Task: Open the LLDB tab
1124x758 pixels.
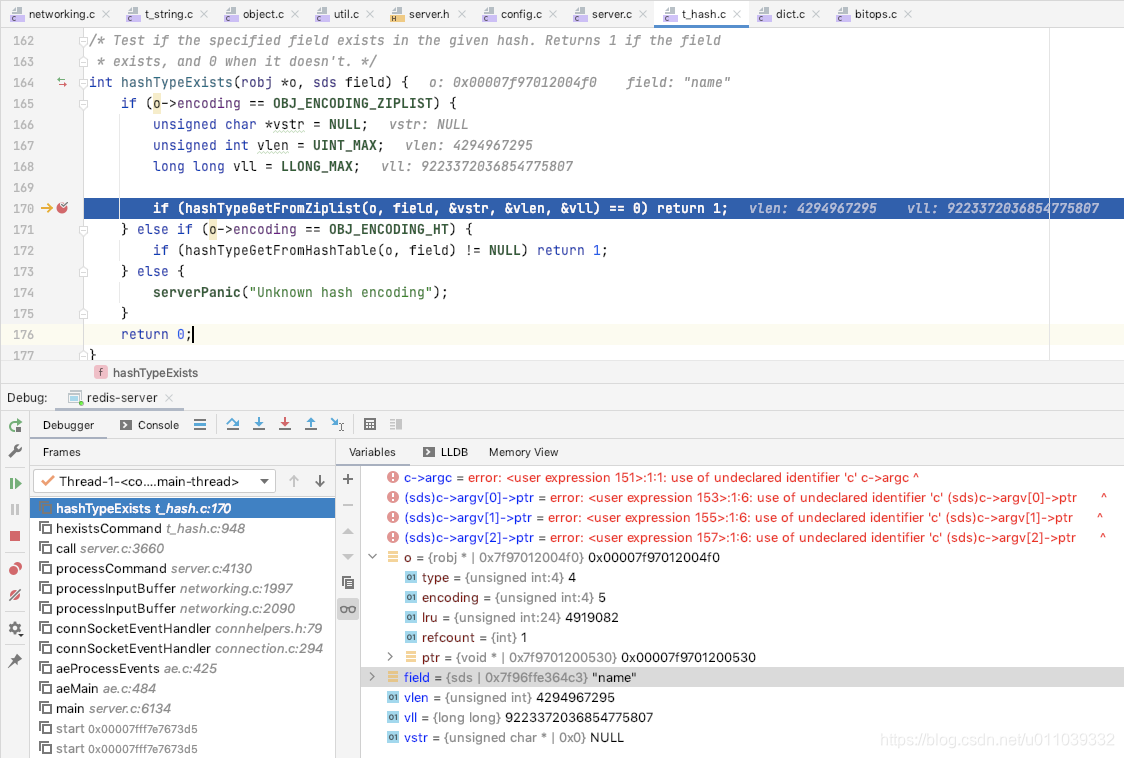Action: (x=445, y=452)
